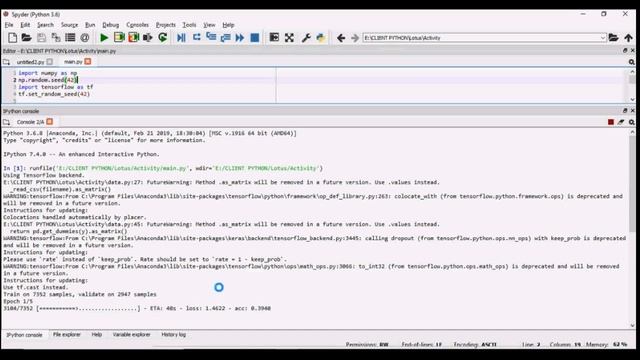
Task: Switch to bottom IPython console tab
Action: pos(24,335)
